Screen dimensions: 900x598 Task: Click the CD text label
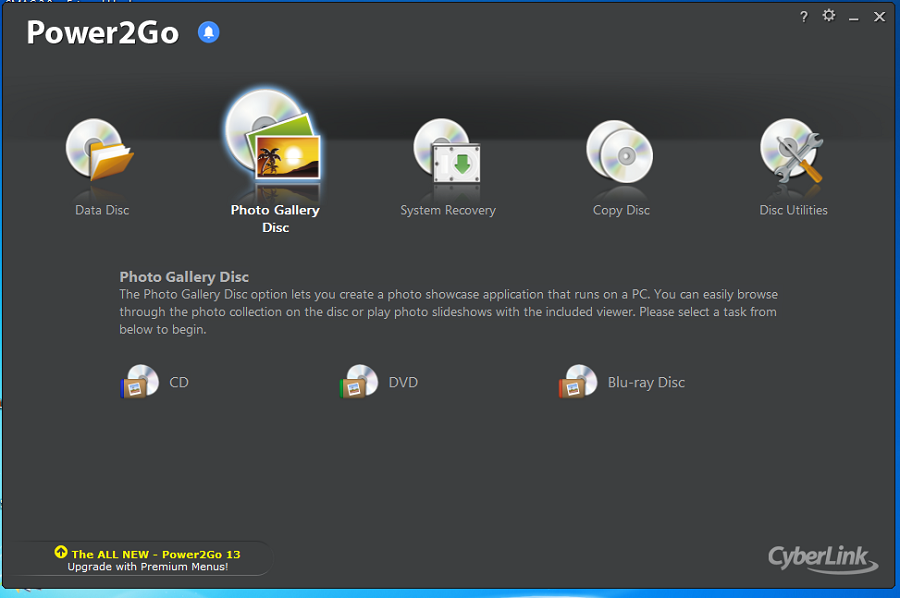coord(179,382)
